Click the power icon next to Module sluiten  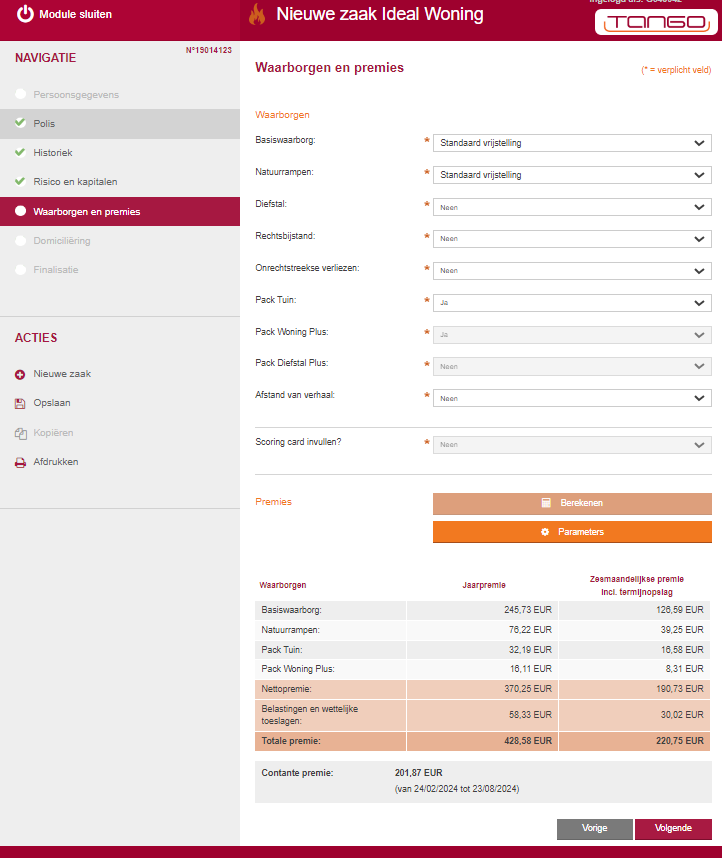click(x=25, y=14)
